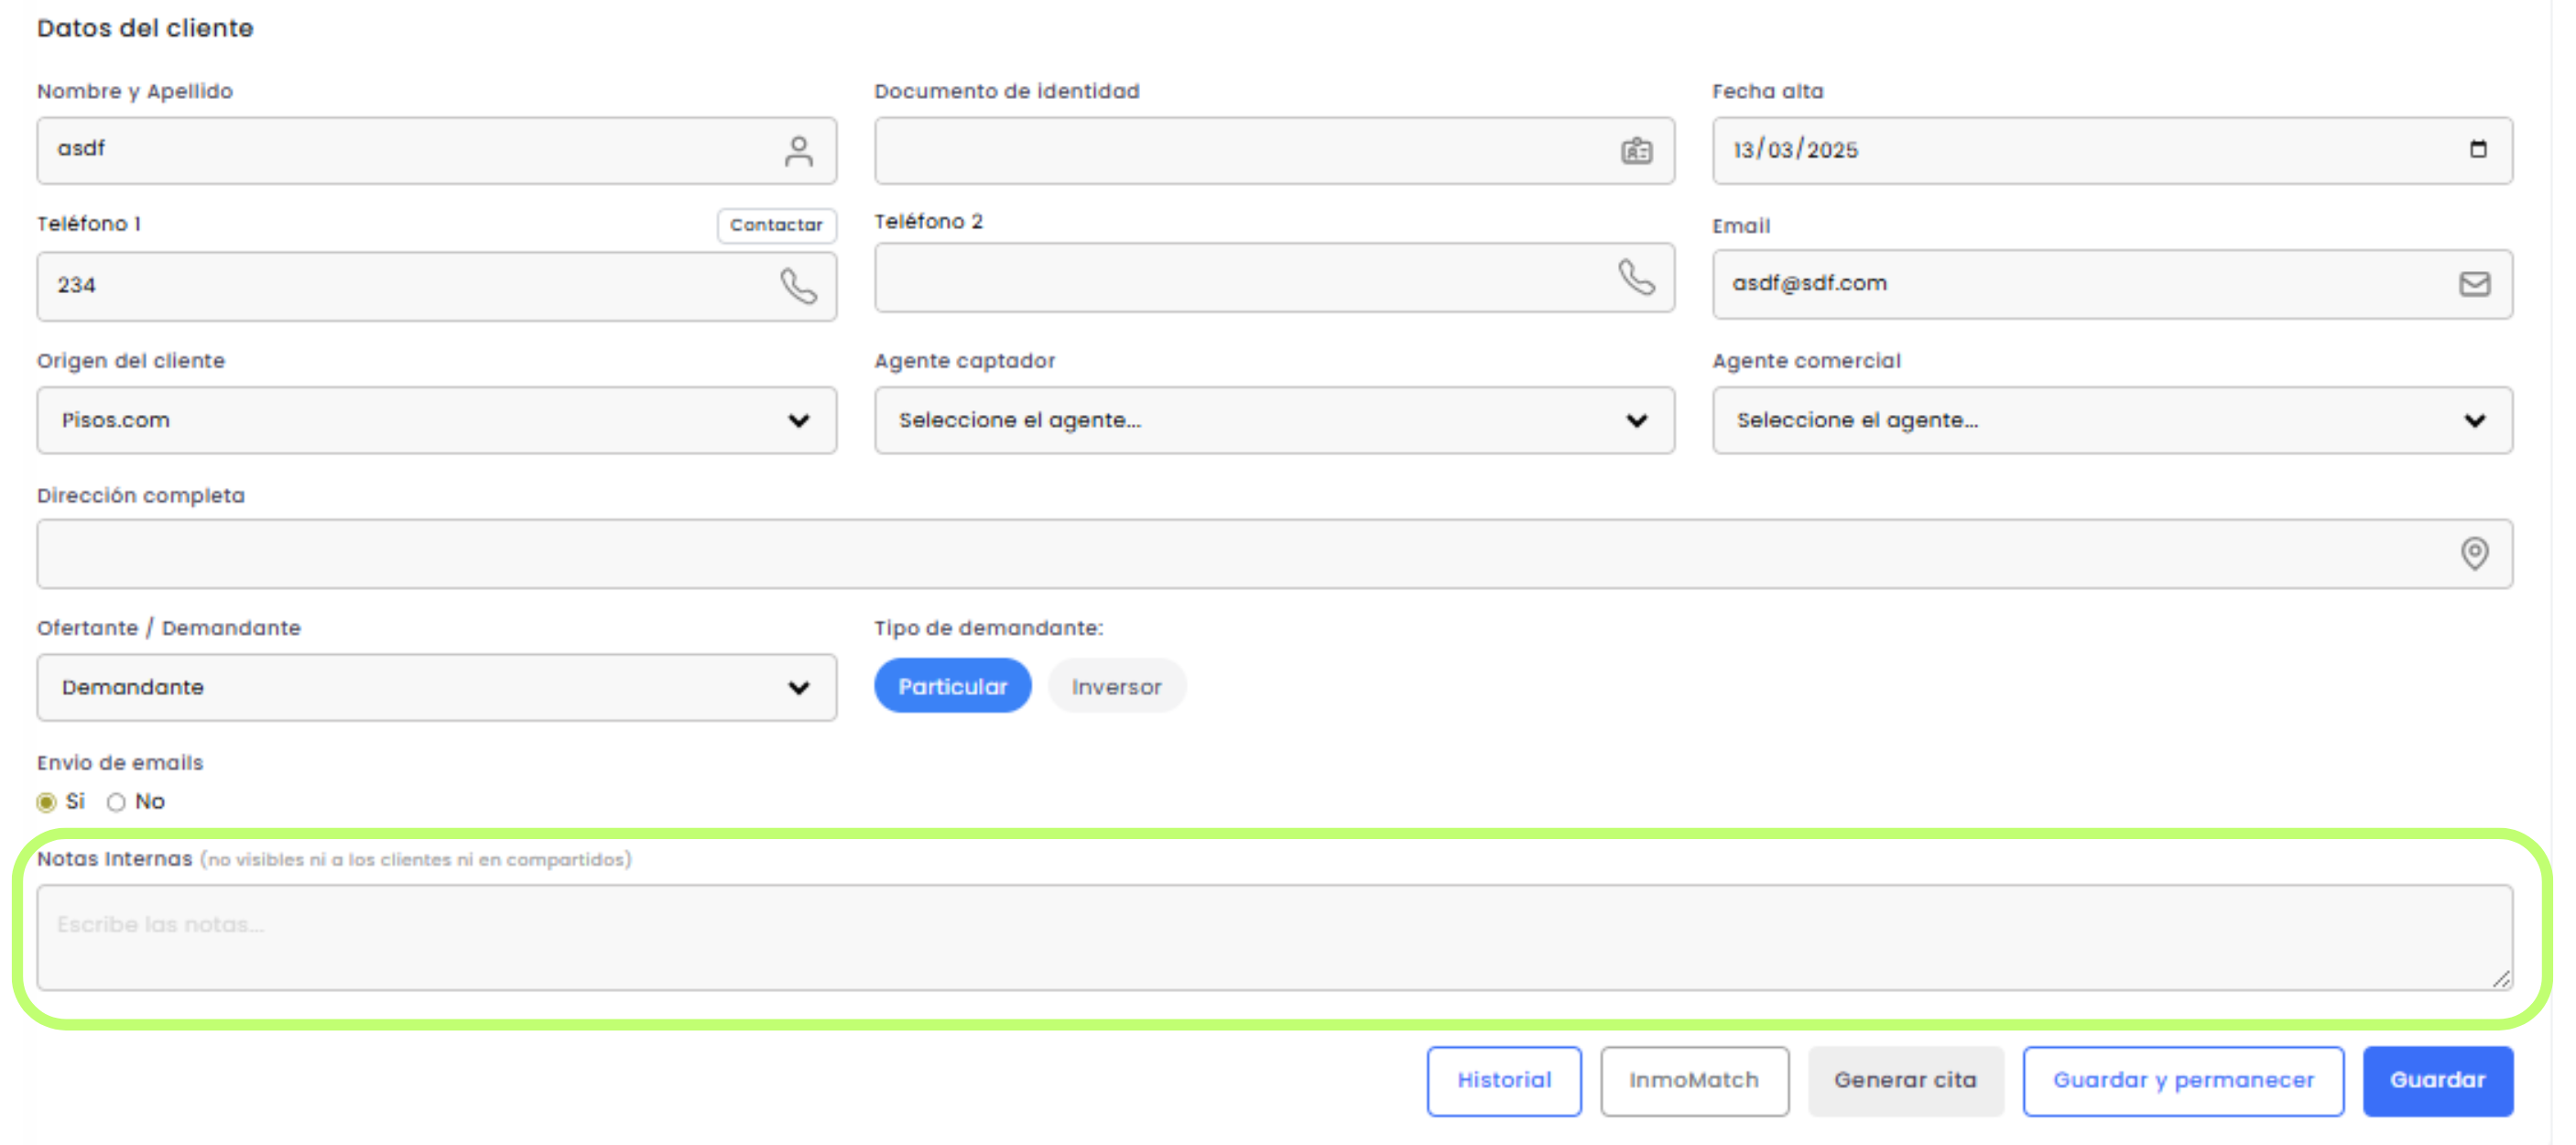
Task: Click Generar cita button
Action: point(1905,1080)
